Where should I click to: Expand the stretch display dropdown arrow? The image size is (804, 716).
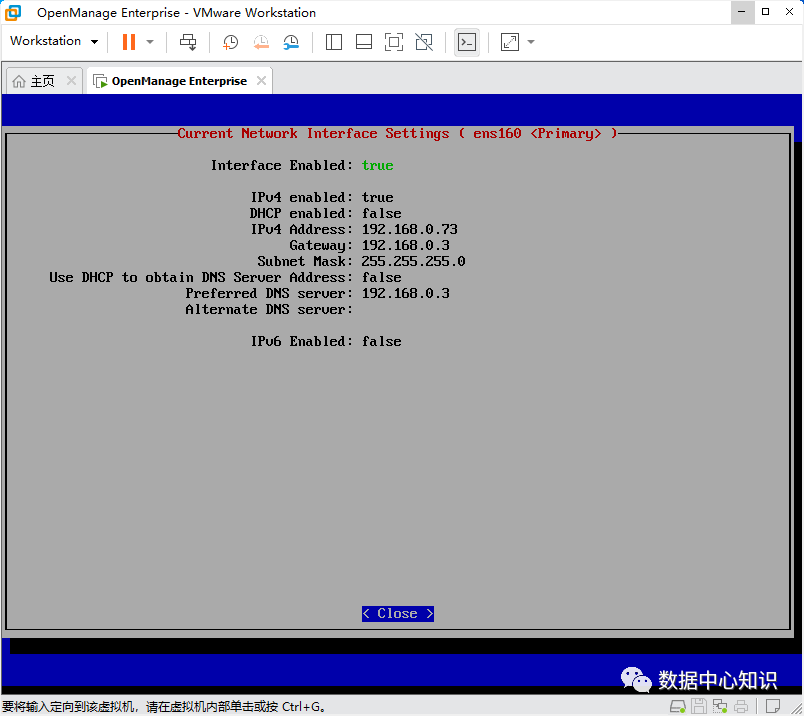coord(531,42)
